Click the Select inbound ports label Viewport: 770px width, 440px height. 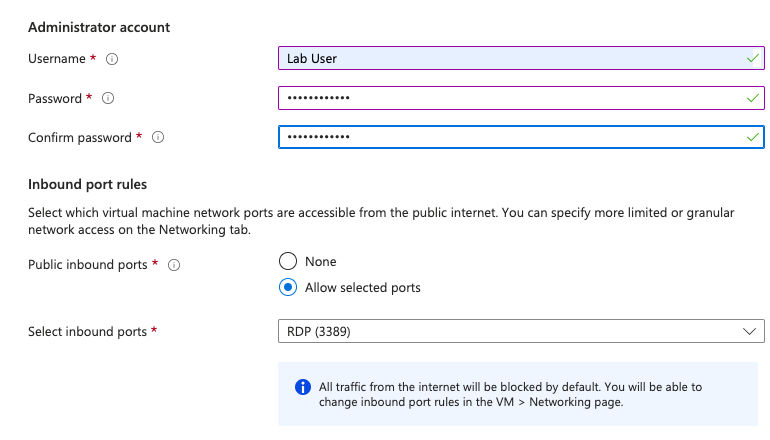click(x=87, y=331)
